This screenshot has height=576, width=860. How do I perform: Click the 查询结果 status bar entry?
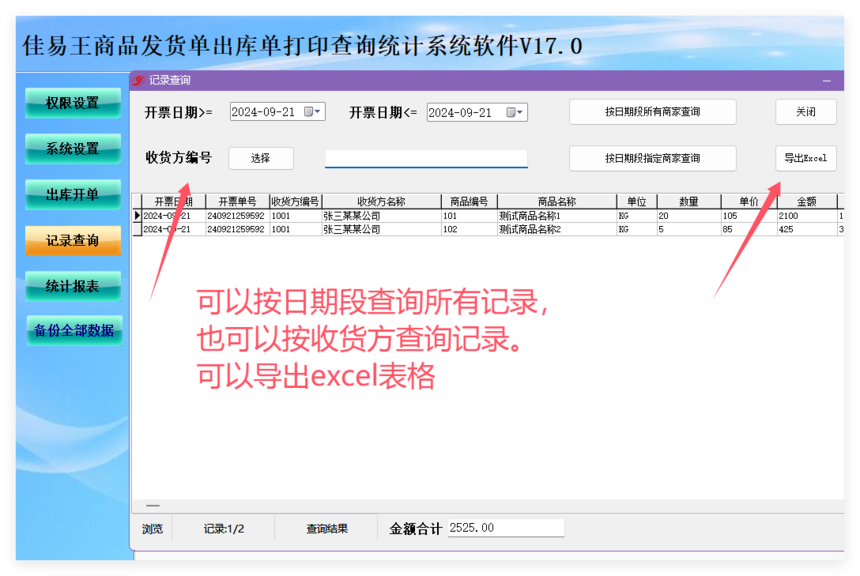coord(327,529)
